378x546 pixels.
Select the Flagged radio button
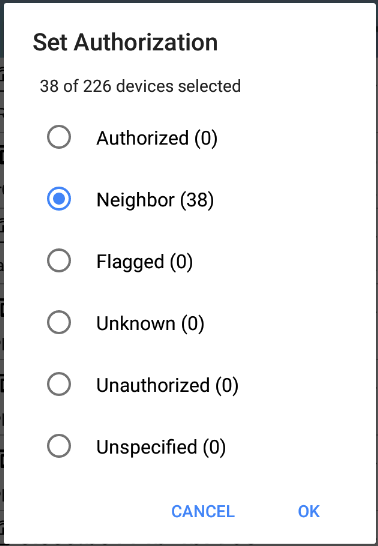pos(59,260)
